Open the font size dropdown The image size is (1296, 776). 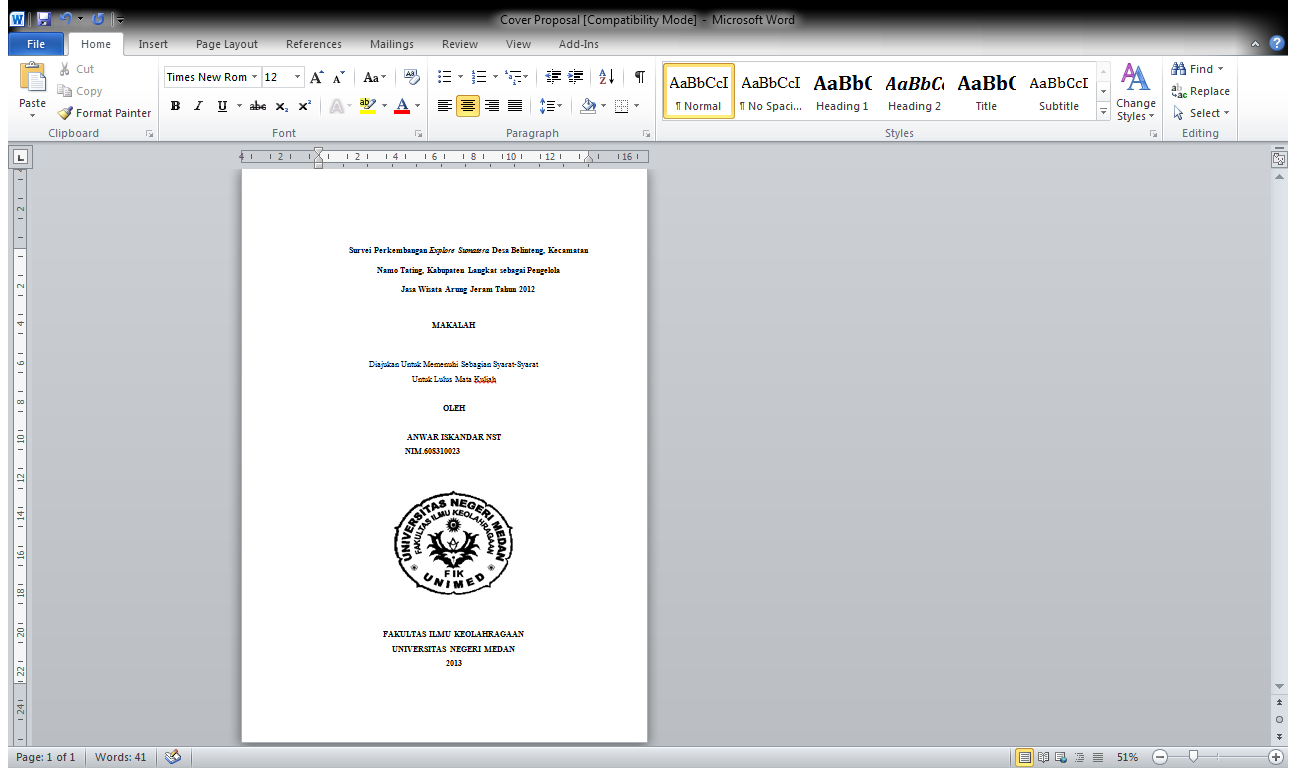[x=297, y=77]
